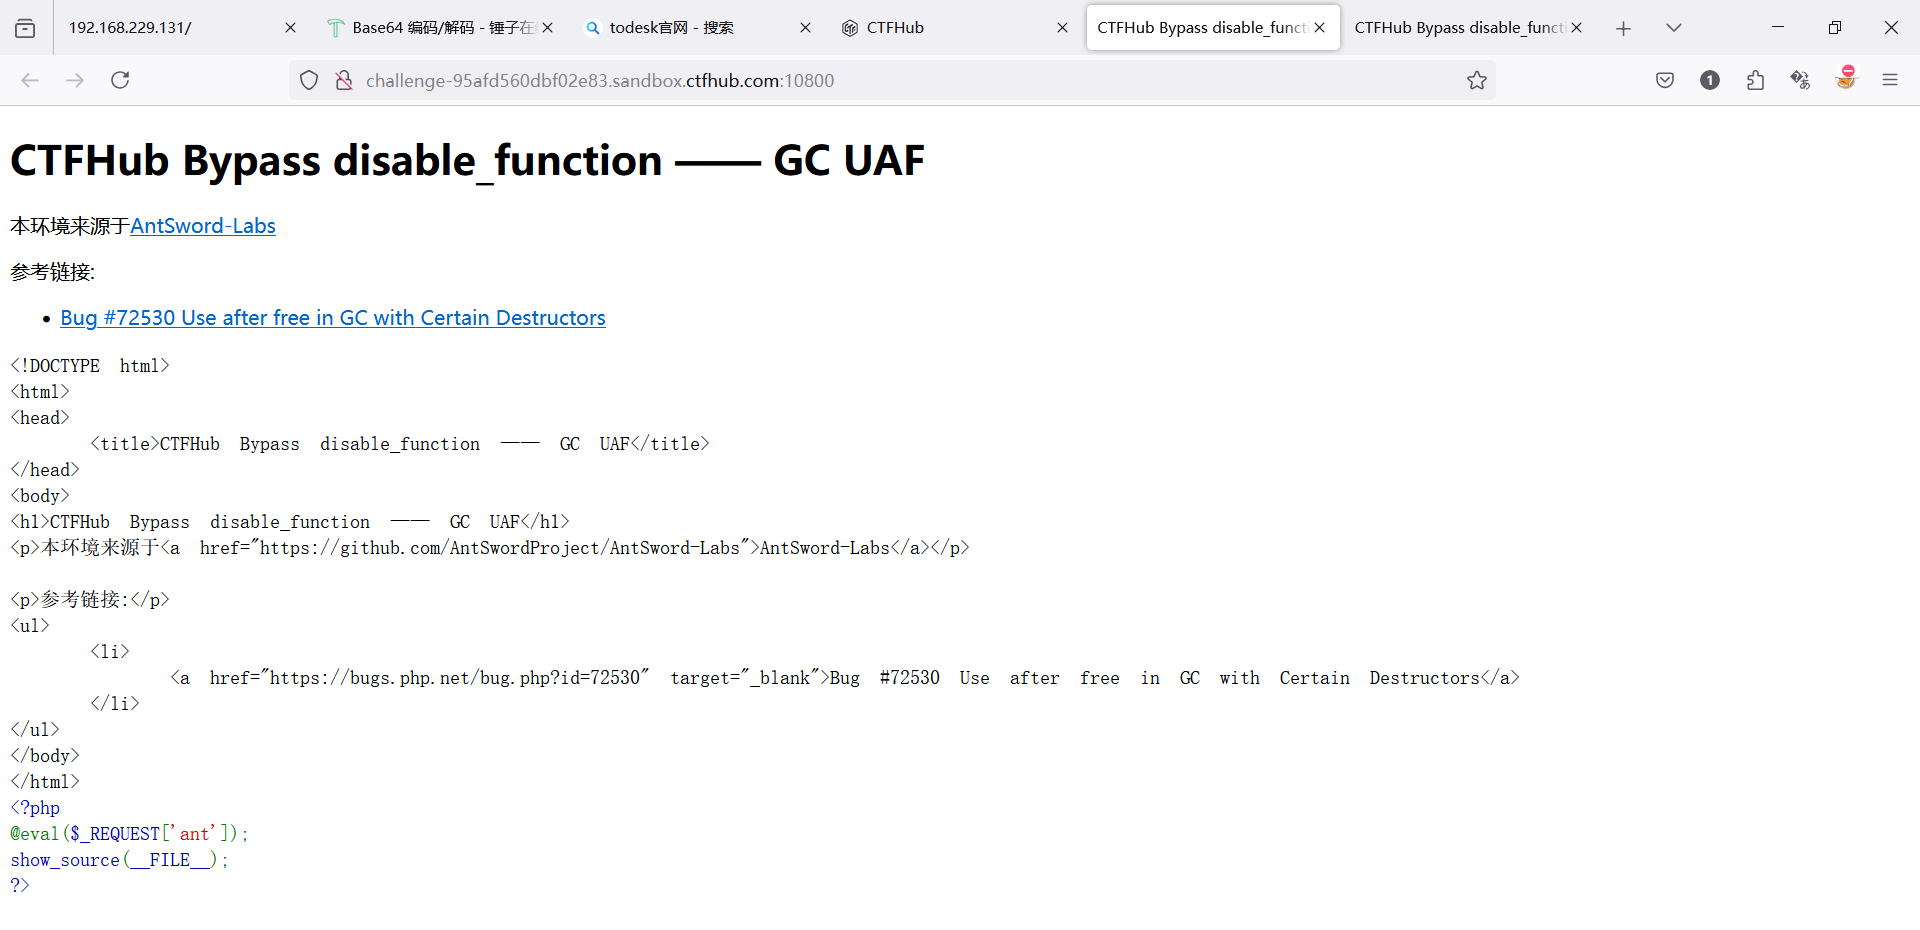Go back to the previous page

coord(30,80)
